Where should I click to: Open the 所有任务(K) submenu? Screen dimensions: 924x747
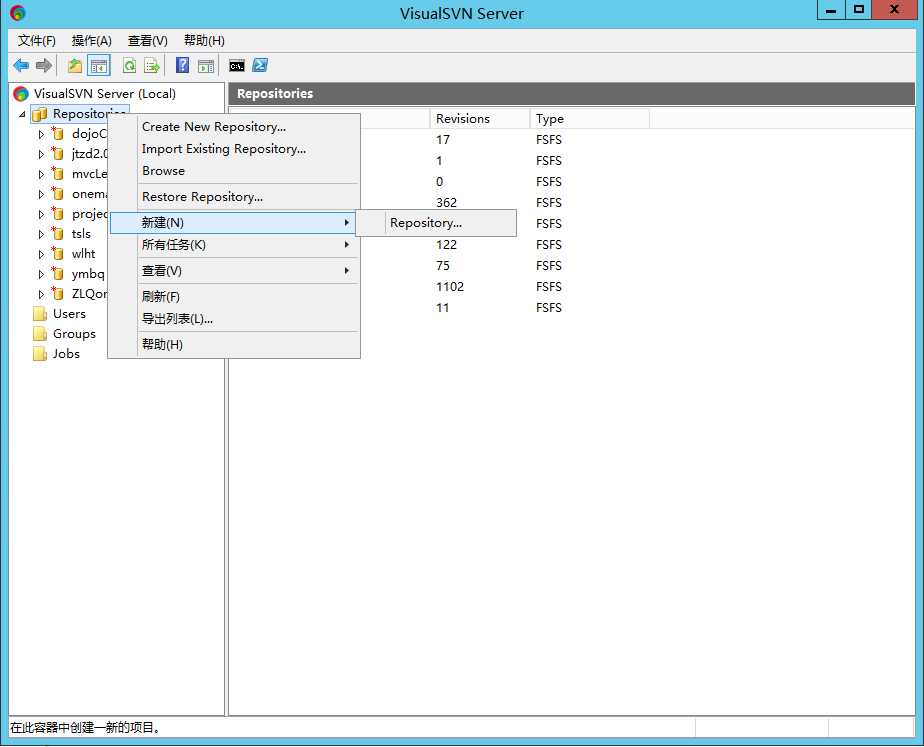(x=234, y=244)
